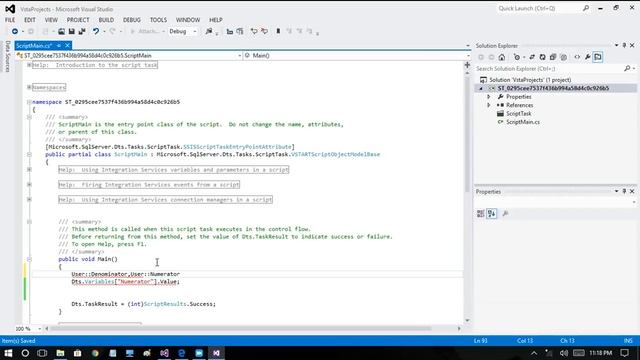Viewport: 640px width, 360px height.
Task: Click Collapse All icon in Solution Explorer
Action: point(553,57)
